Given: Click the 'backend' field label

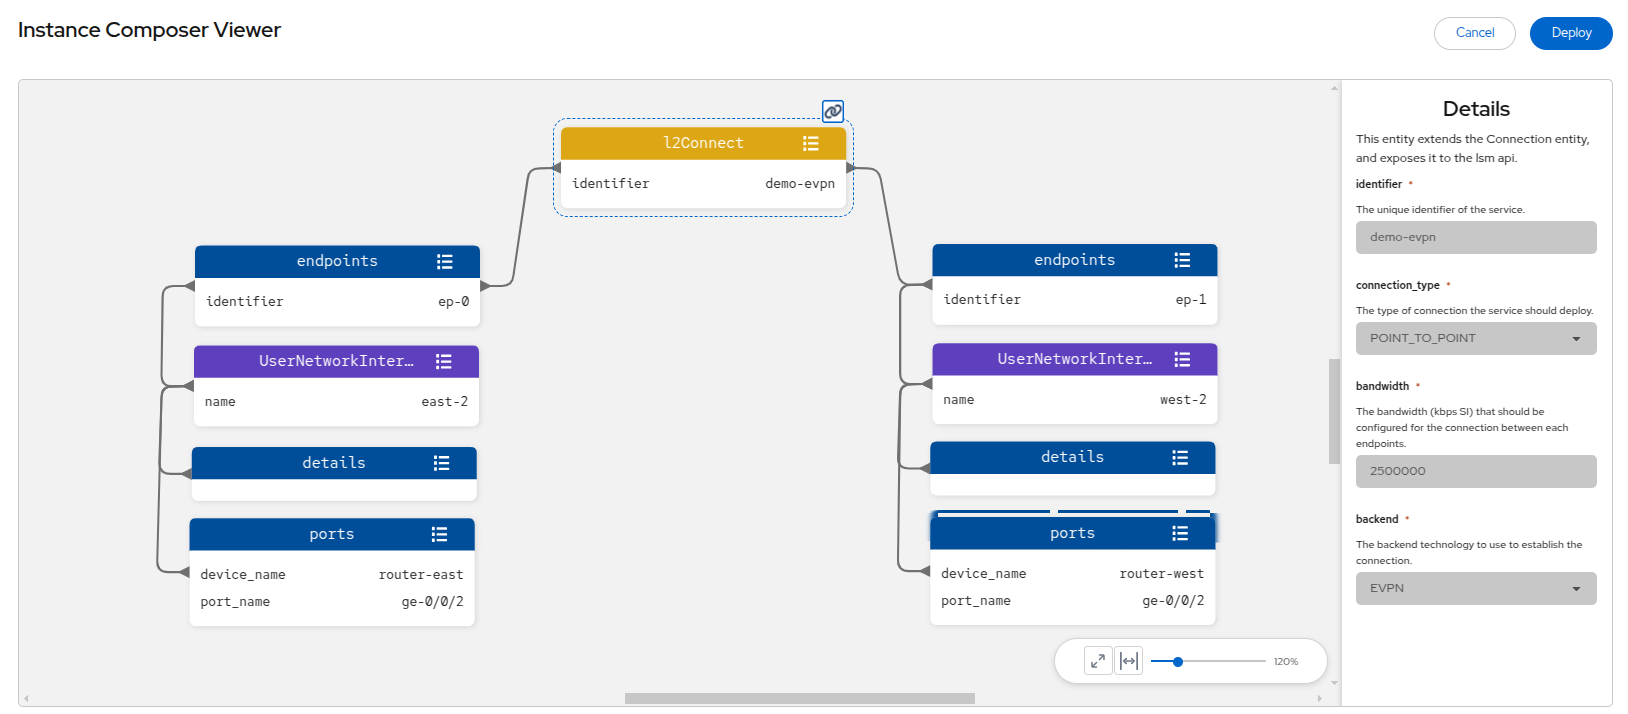Looking at the screenshot, I should (x=1377, y=519).
